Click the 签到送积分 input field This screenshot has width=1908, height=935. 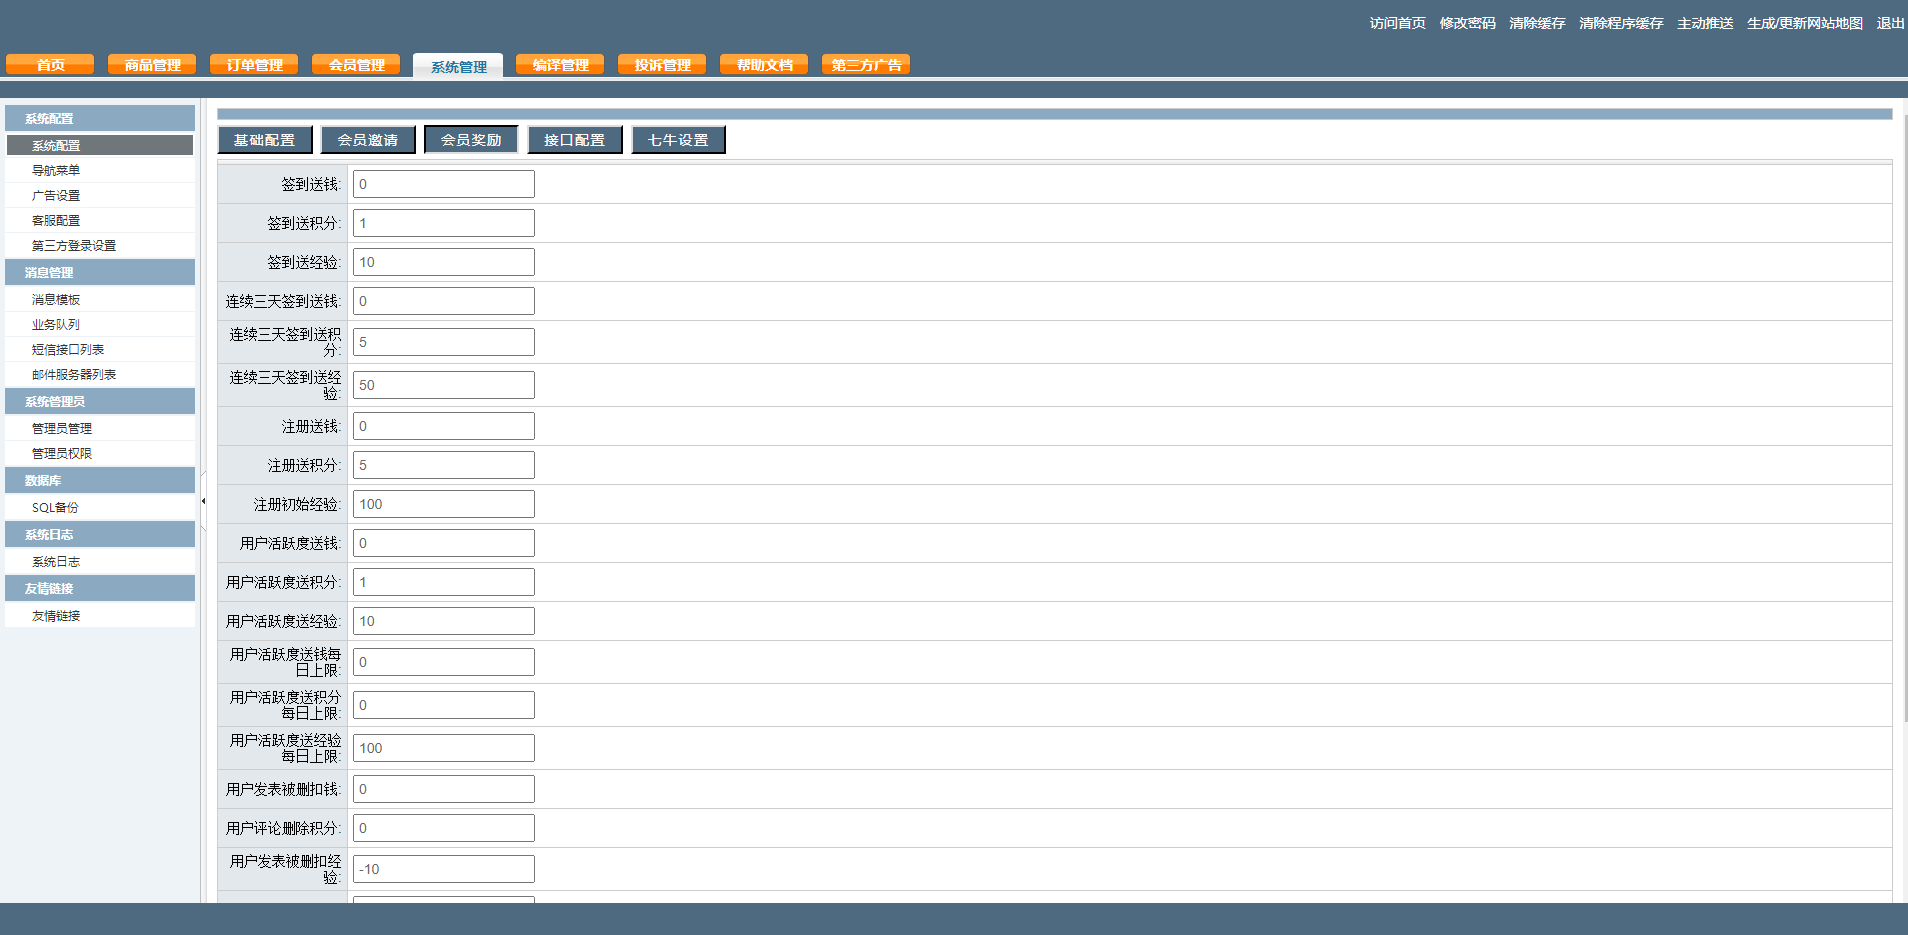point(443,223)
